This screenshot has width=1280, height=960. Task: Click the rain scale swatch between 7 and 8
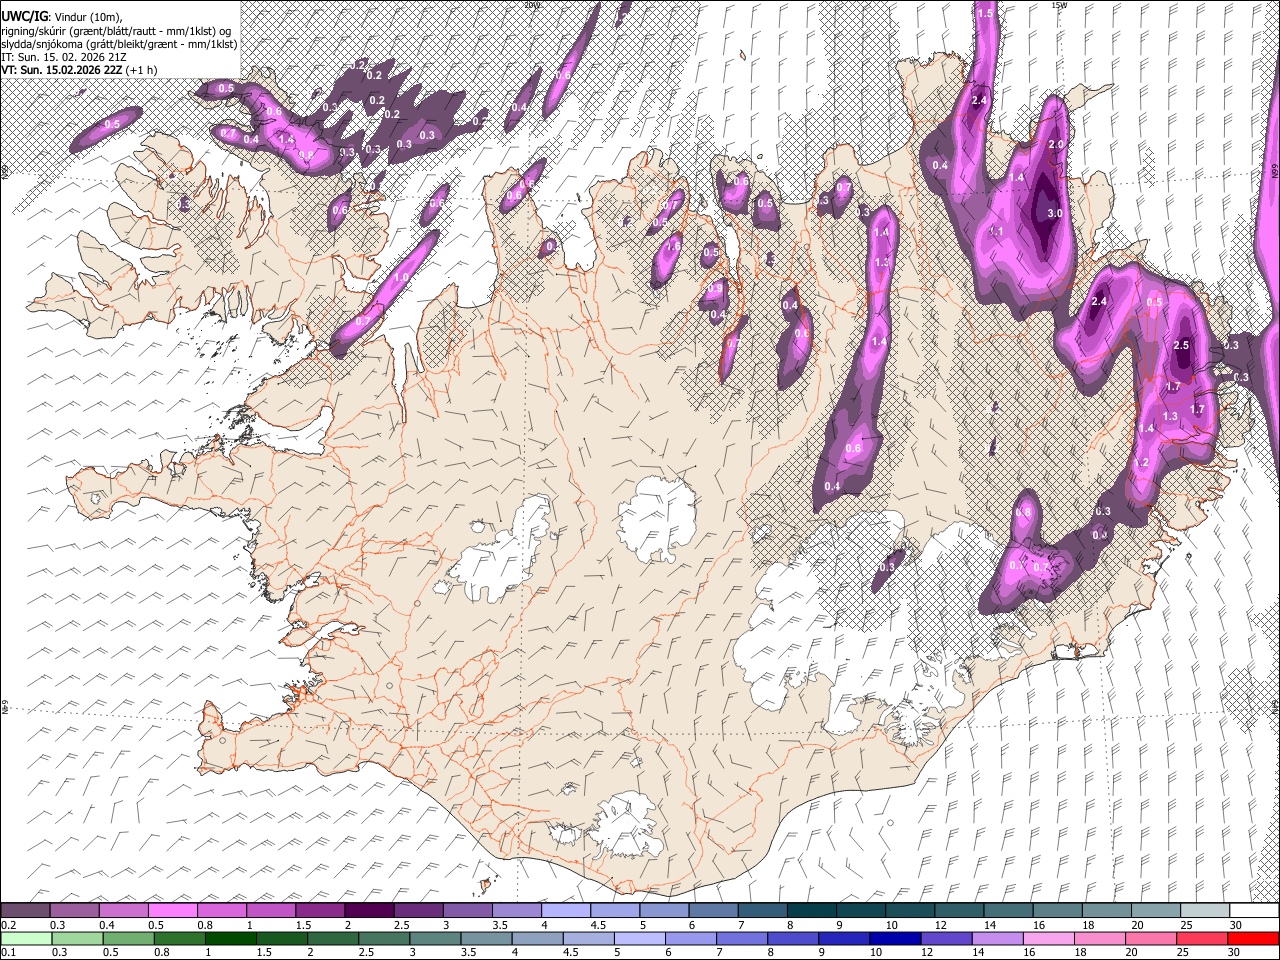742,938
